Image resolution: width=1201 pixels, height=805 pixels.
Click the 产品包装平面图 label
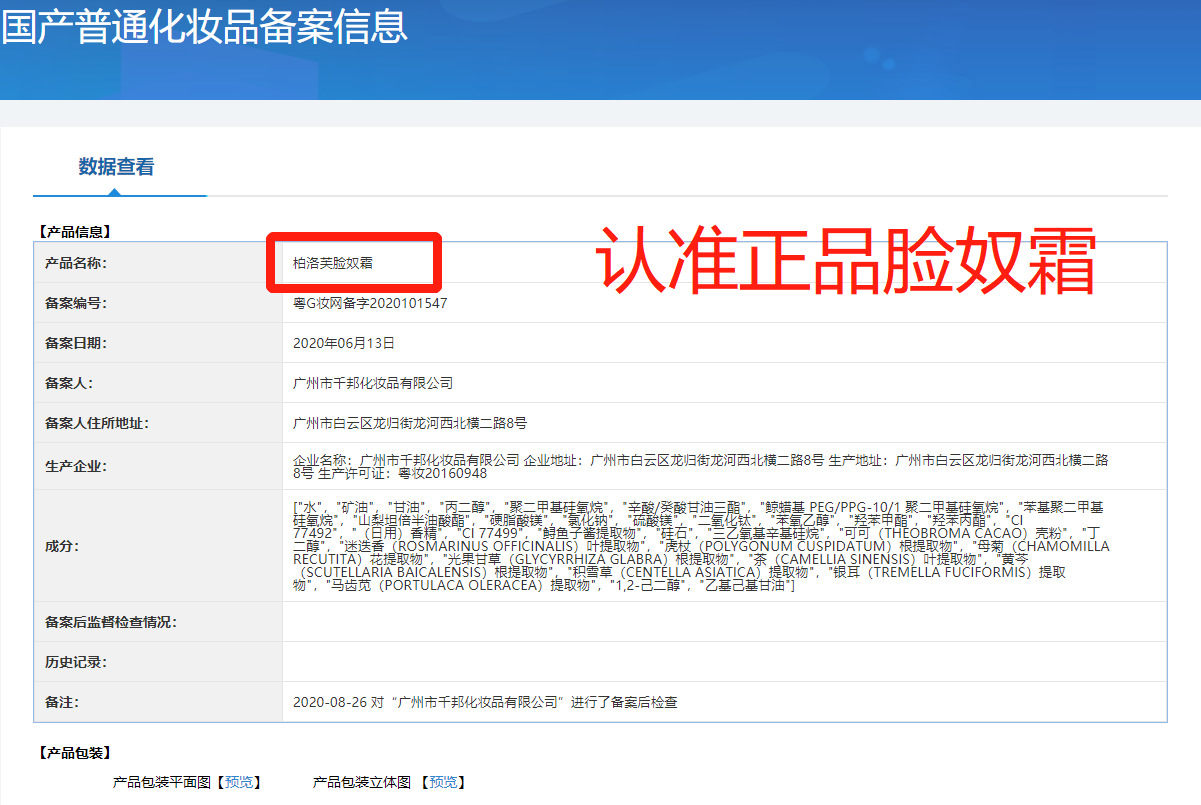[162, 782]
